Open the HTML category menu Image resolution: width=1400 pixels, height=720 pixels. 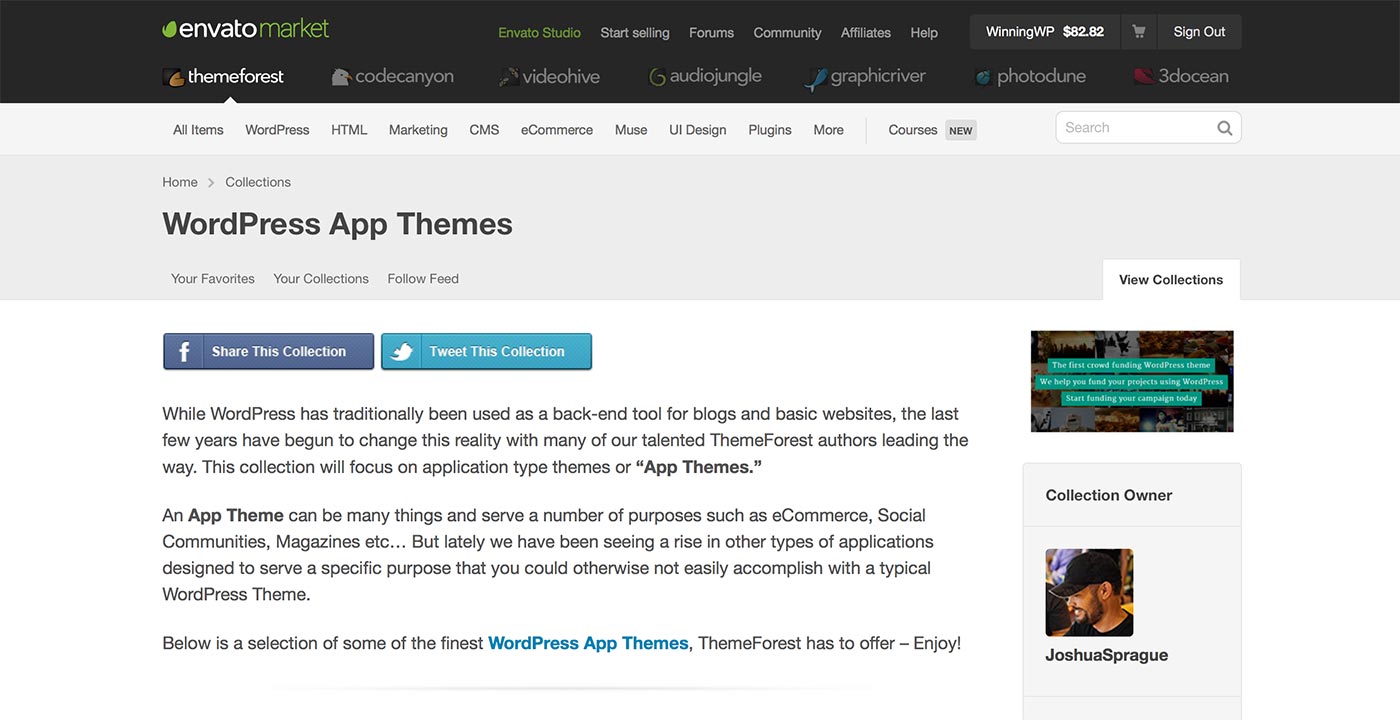click(x=349, y=130)
